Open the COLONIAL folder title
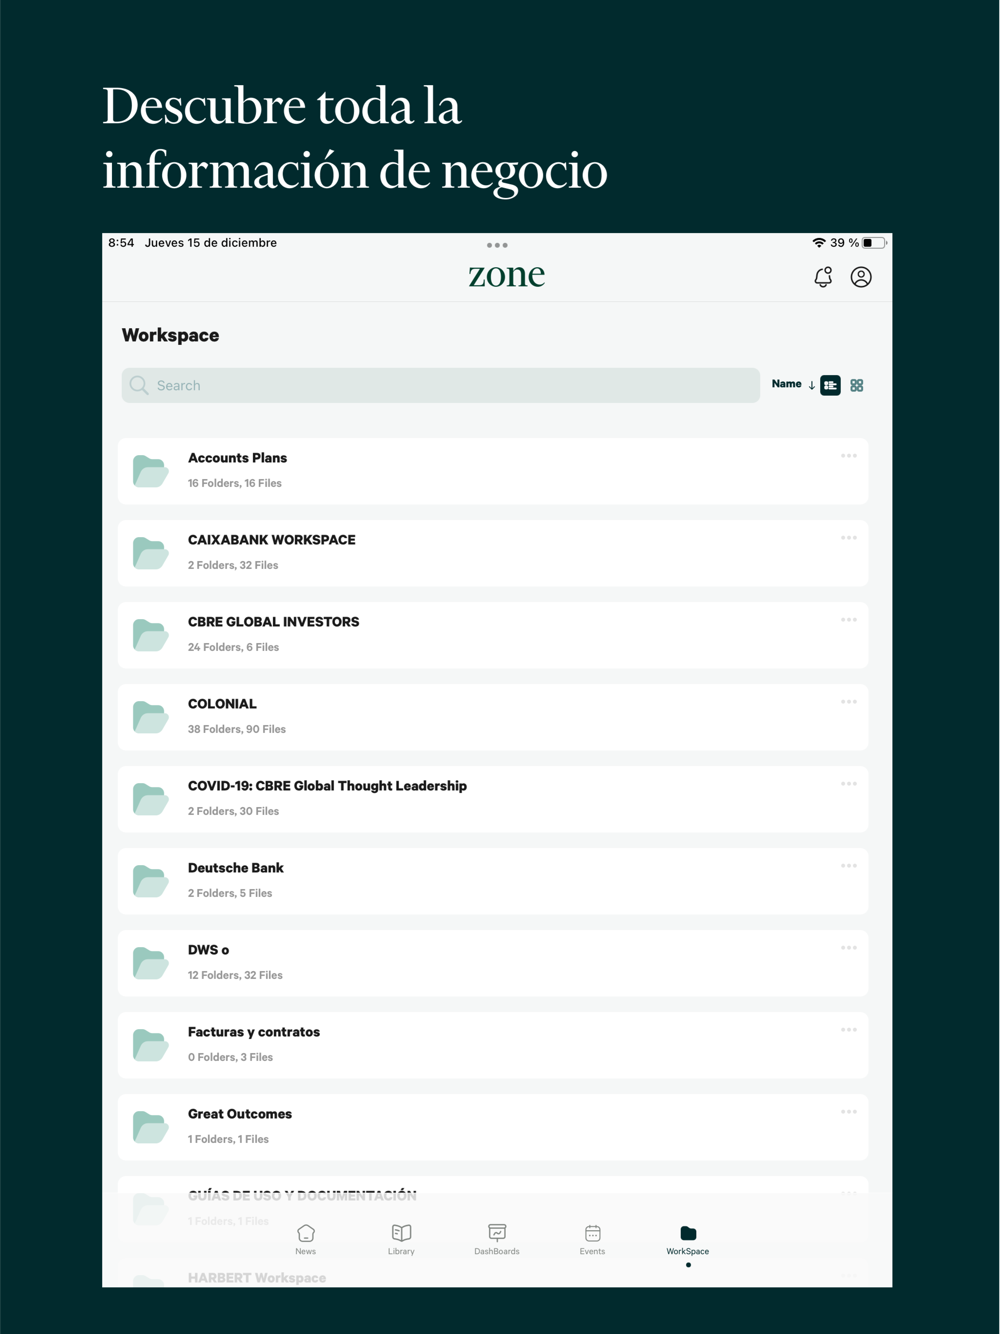The image size is (1000, 1334). click(222, 704)
